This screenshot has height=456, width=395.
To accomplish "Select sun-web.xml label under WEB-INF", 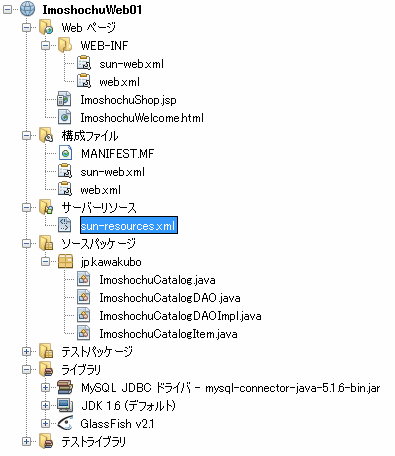I will [x=131, y=64].
